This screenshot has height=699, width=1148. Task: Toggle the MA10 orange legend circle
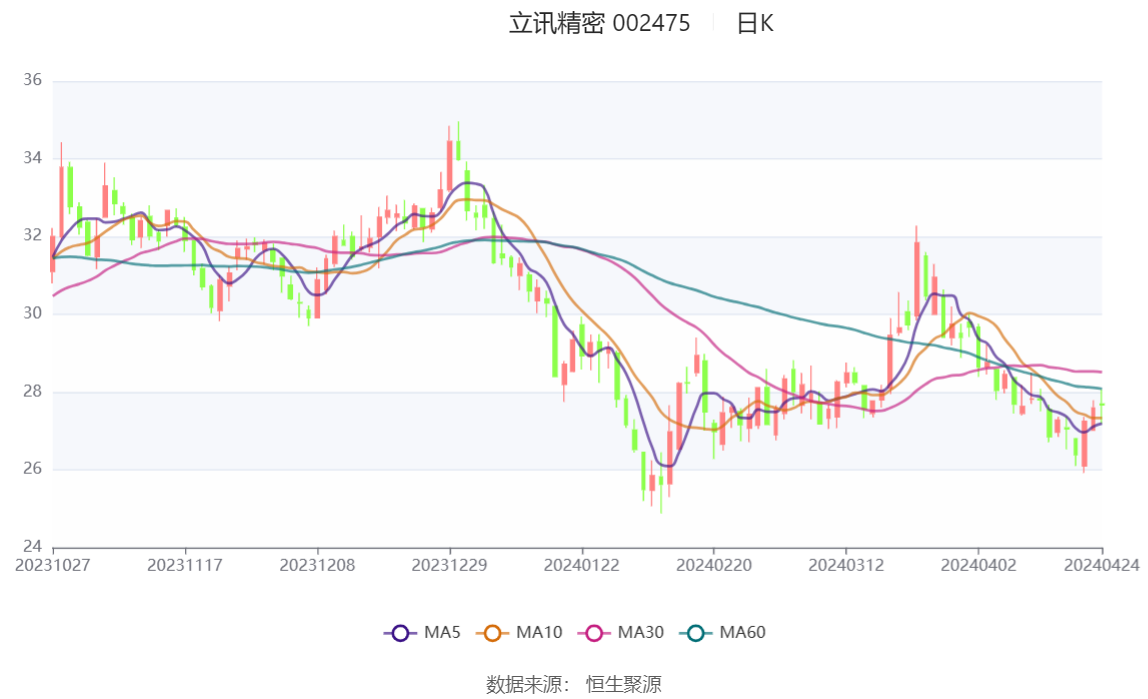click(x=492, y=633)
